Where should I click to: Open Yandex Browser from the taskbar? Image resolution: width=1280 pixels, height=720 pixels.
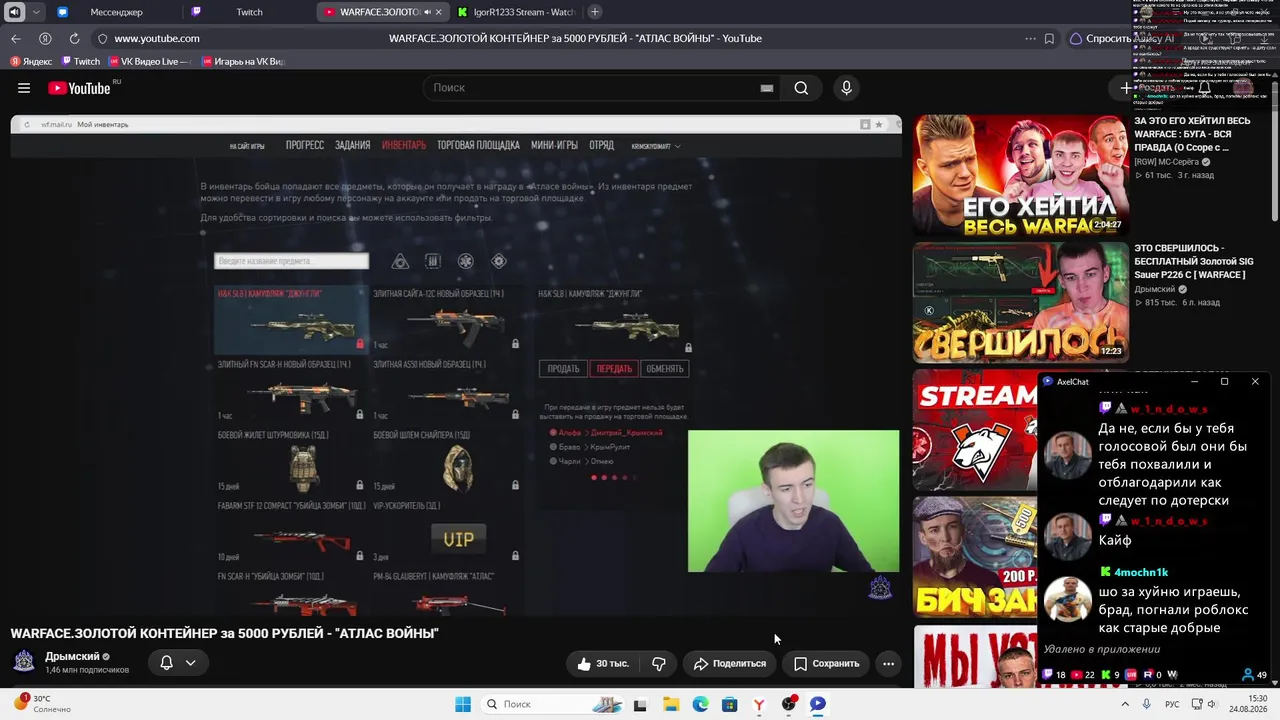759,704
